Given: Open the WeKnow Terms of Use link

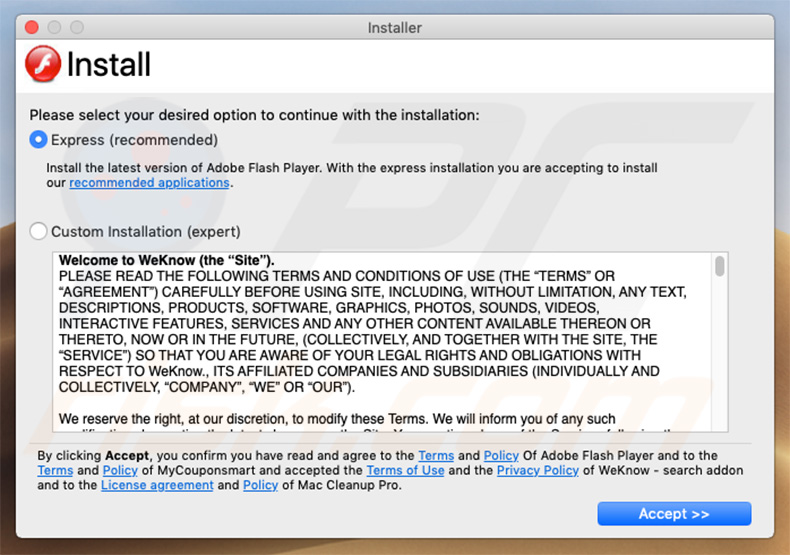Looking at the screenshot, I should pyautogui.click(x=405, y=470).
